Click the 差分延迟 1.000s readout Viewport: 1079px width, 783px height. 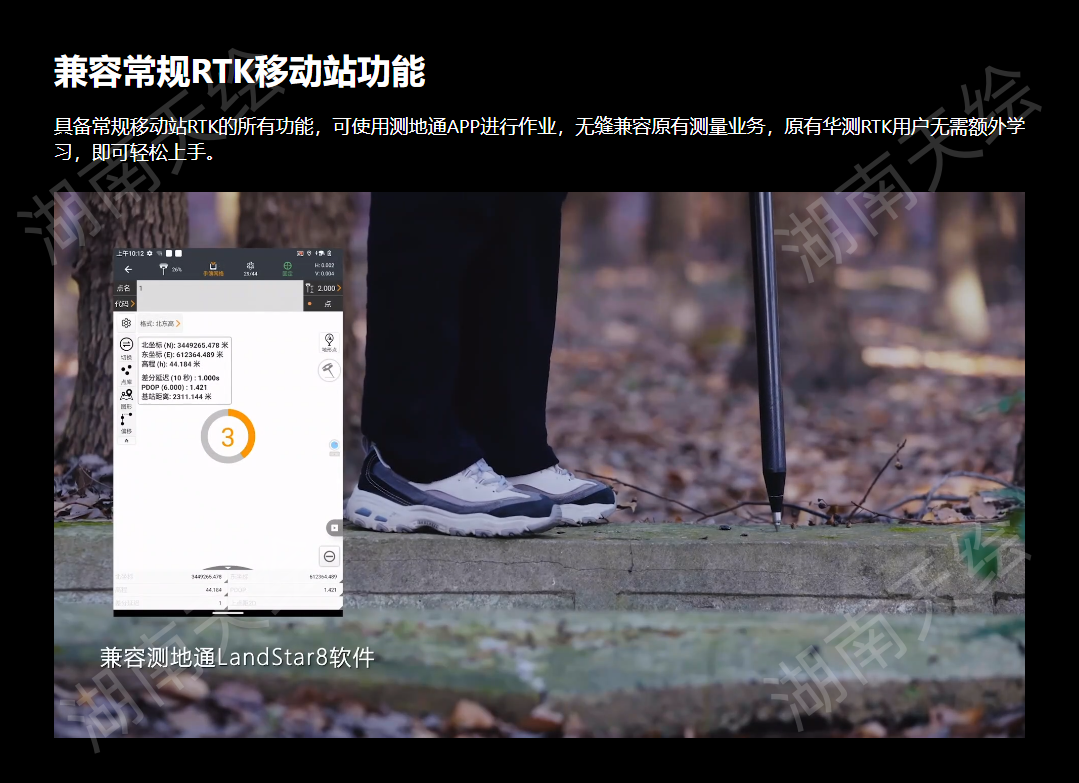[x=180, y=378]
